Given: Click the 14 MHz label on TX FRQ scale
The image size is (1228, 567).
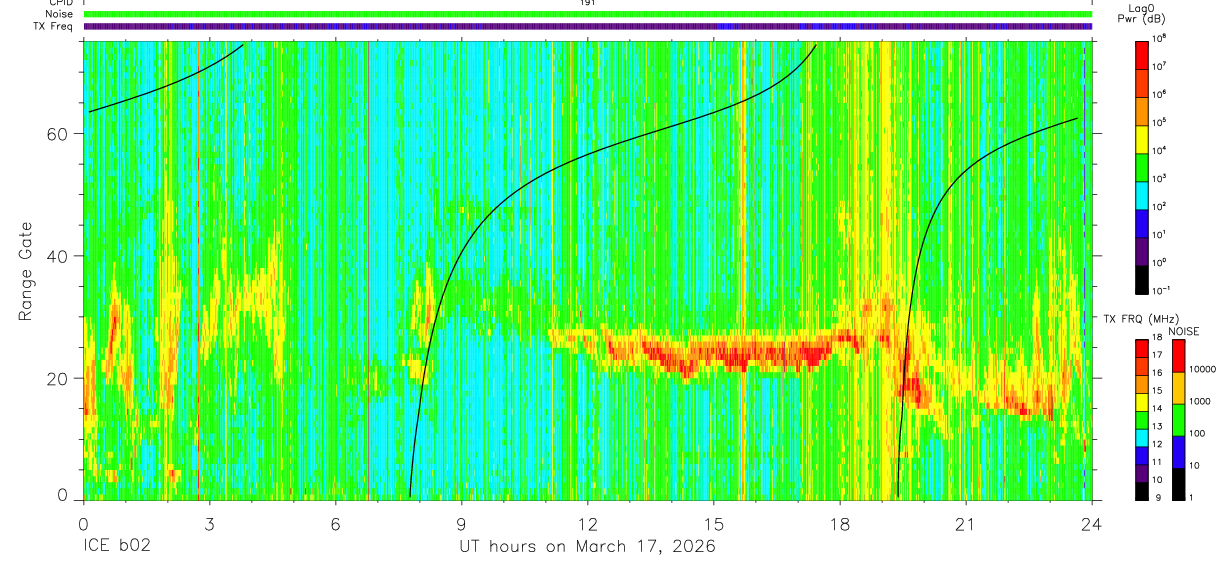Looking at the screenshot, I should [1158, 408].
